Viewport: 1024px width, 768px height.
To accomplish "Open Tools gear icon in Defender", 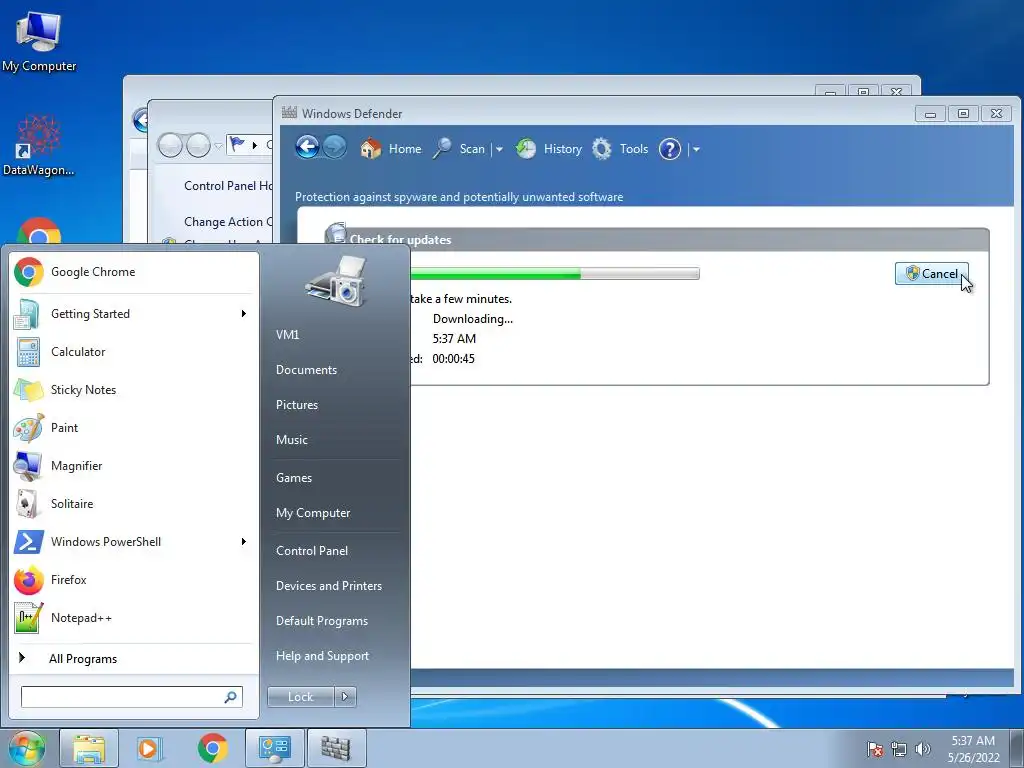I will pos(601,149).
